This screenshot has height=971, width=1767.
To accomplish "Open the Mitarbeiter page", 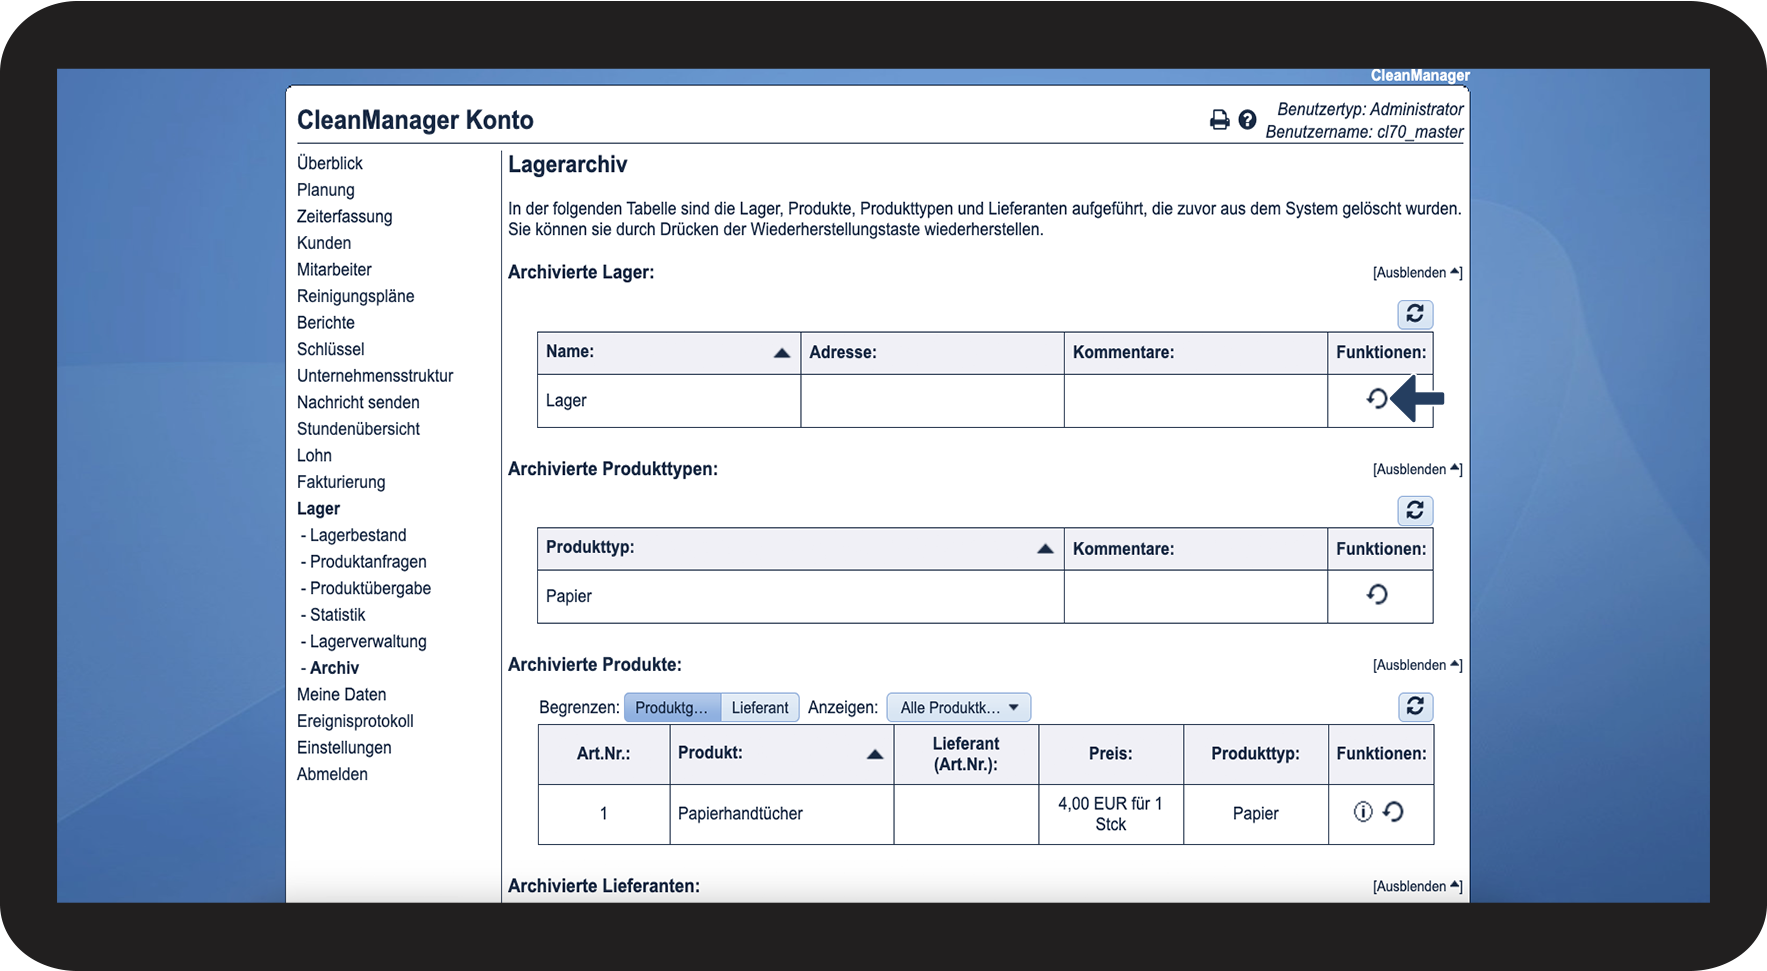I will pos(334,269).
